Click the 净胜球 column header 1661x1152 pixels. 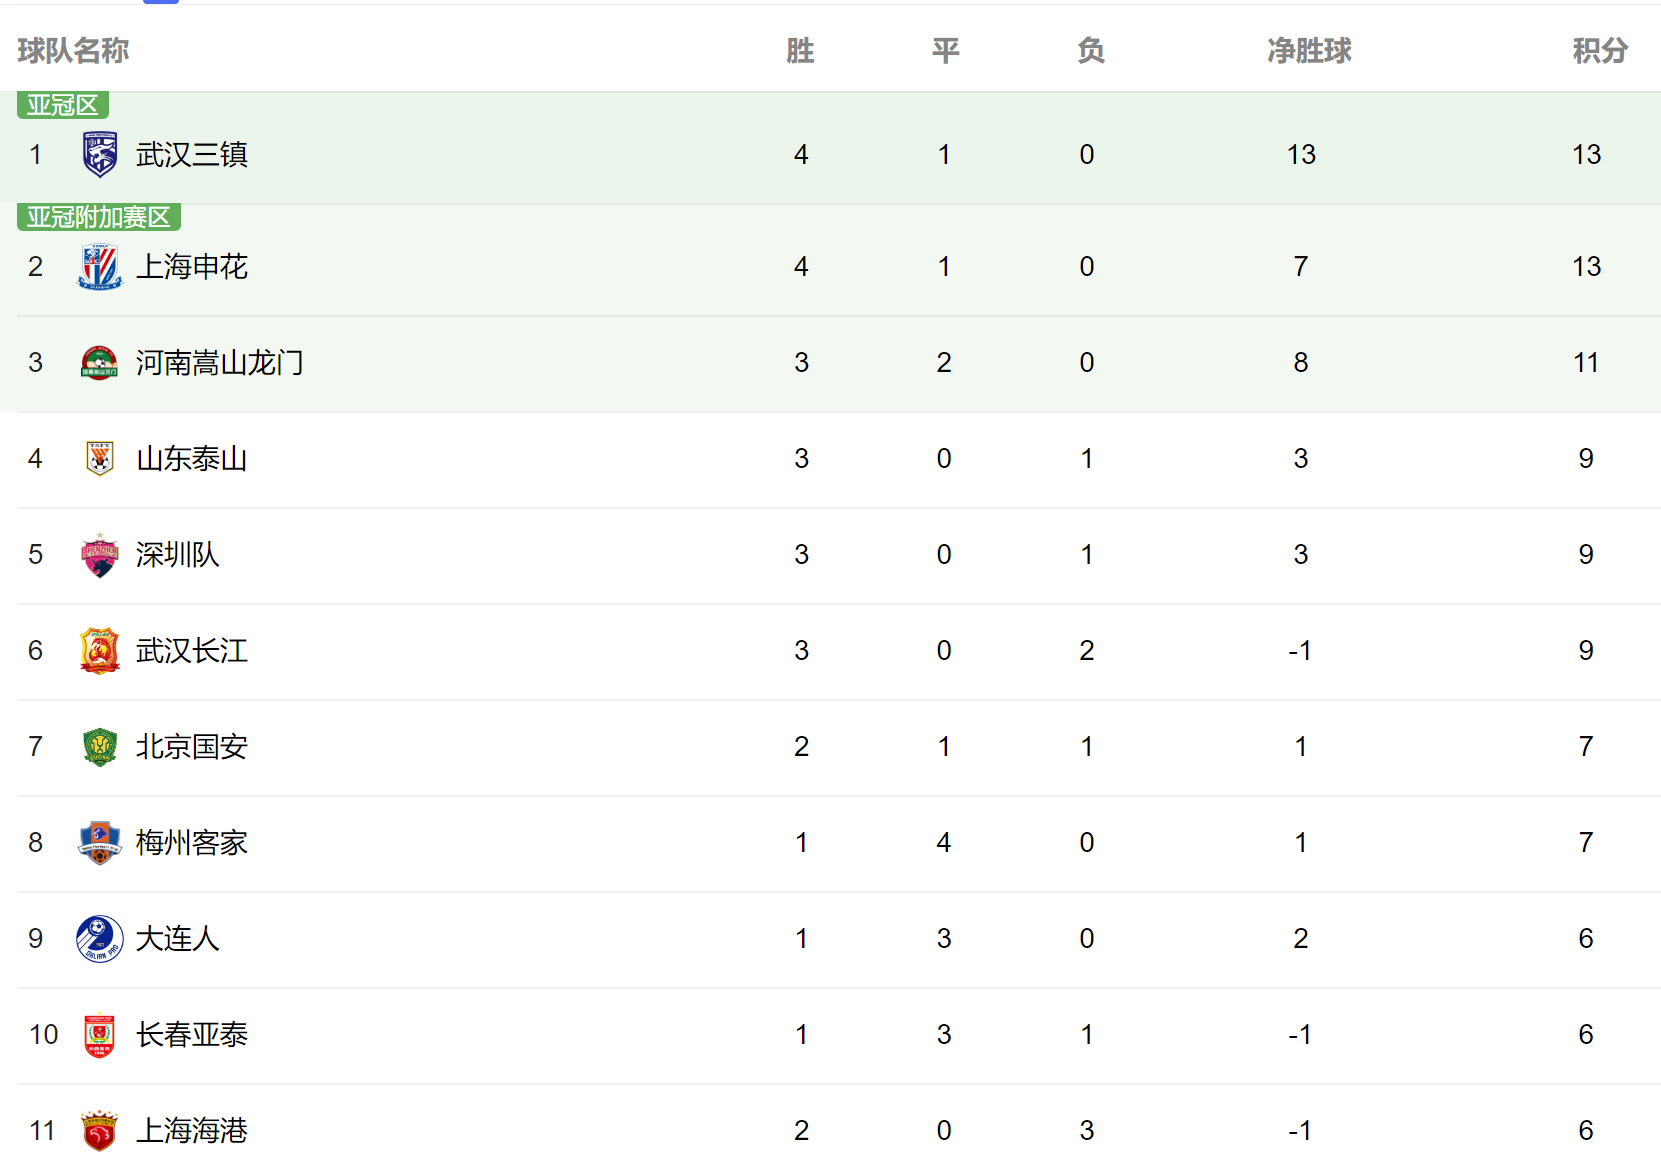(1309, 50)
